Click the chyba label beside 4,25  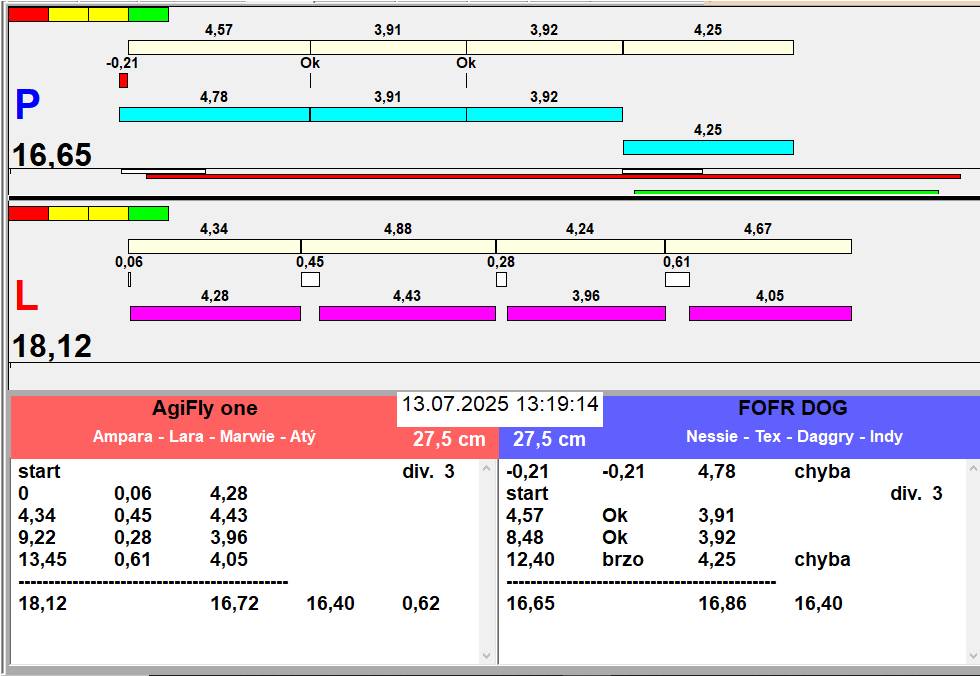pos(822,559)
